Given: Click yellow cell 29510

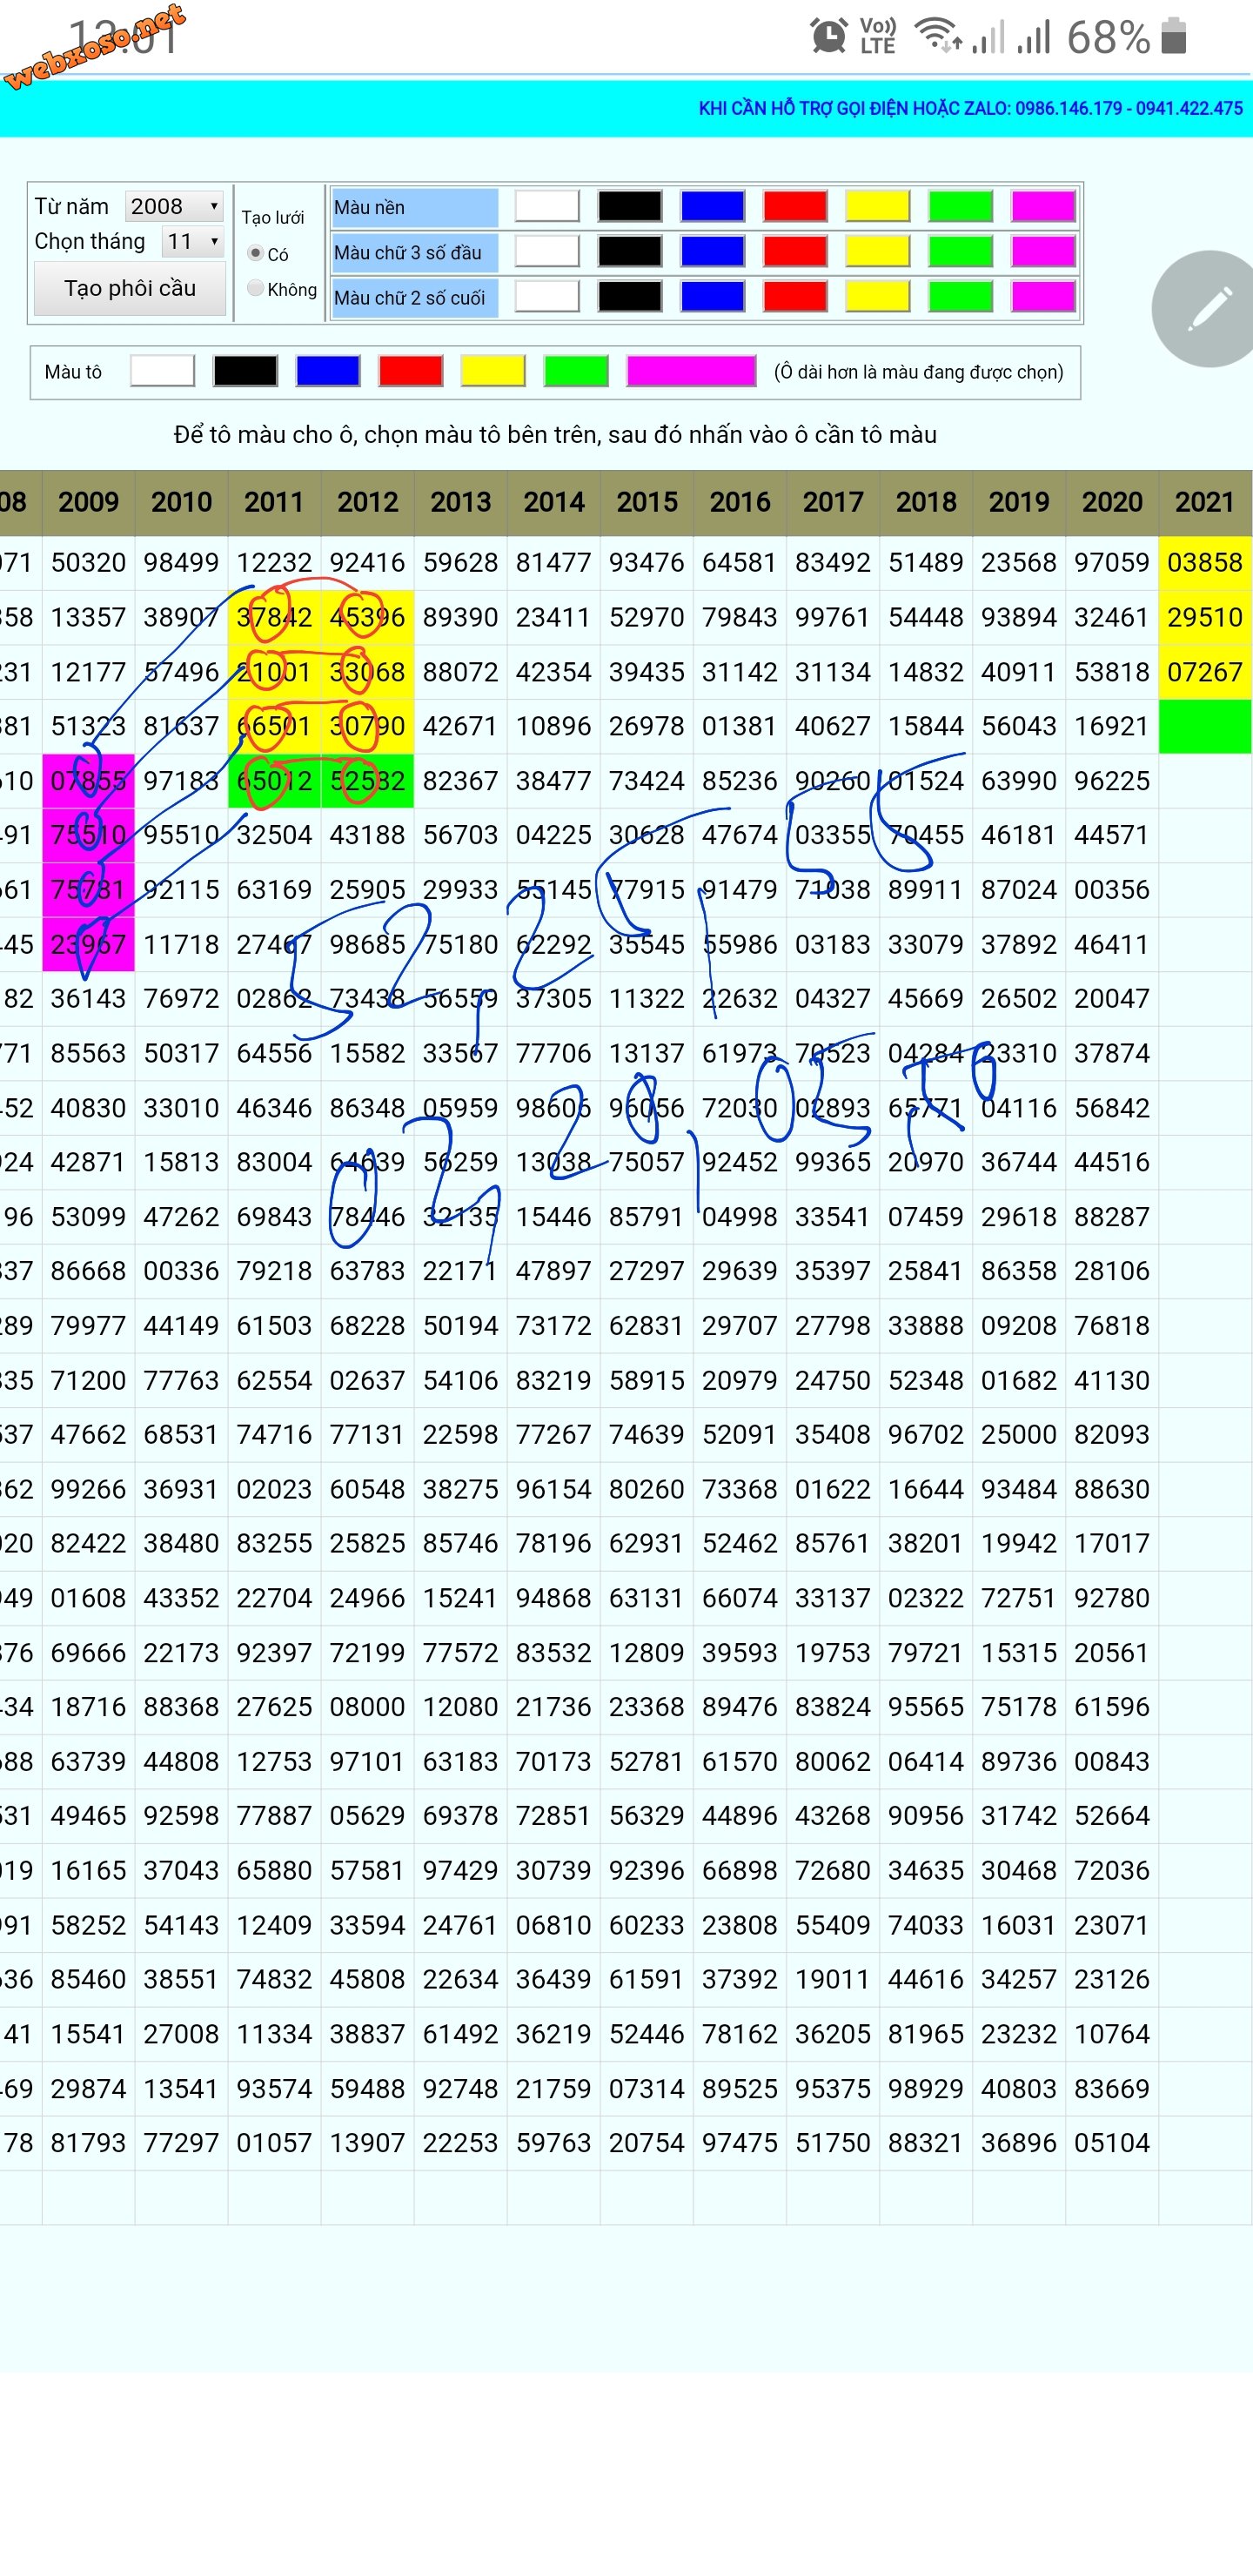Looking at the screenshot, I should [1206, 617].
